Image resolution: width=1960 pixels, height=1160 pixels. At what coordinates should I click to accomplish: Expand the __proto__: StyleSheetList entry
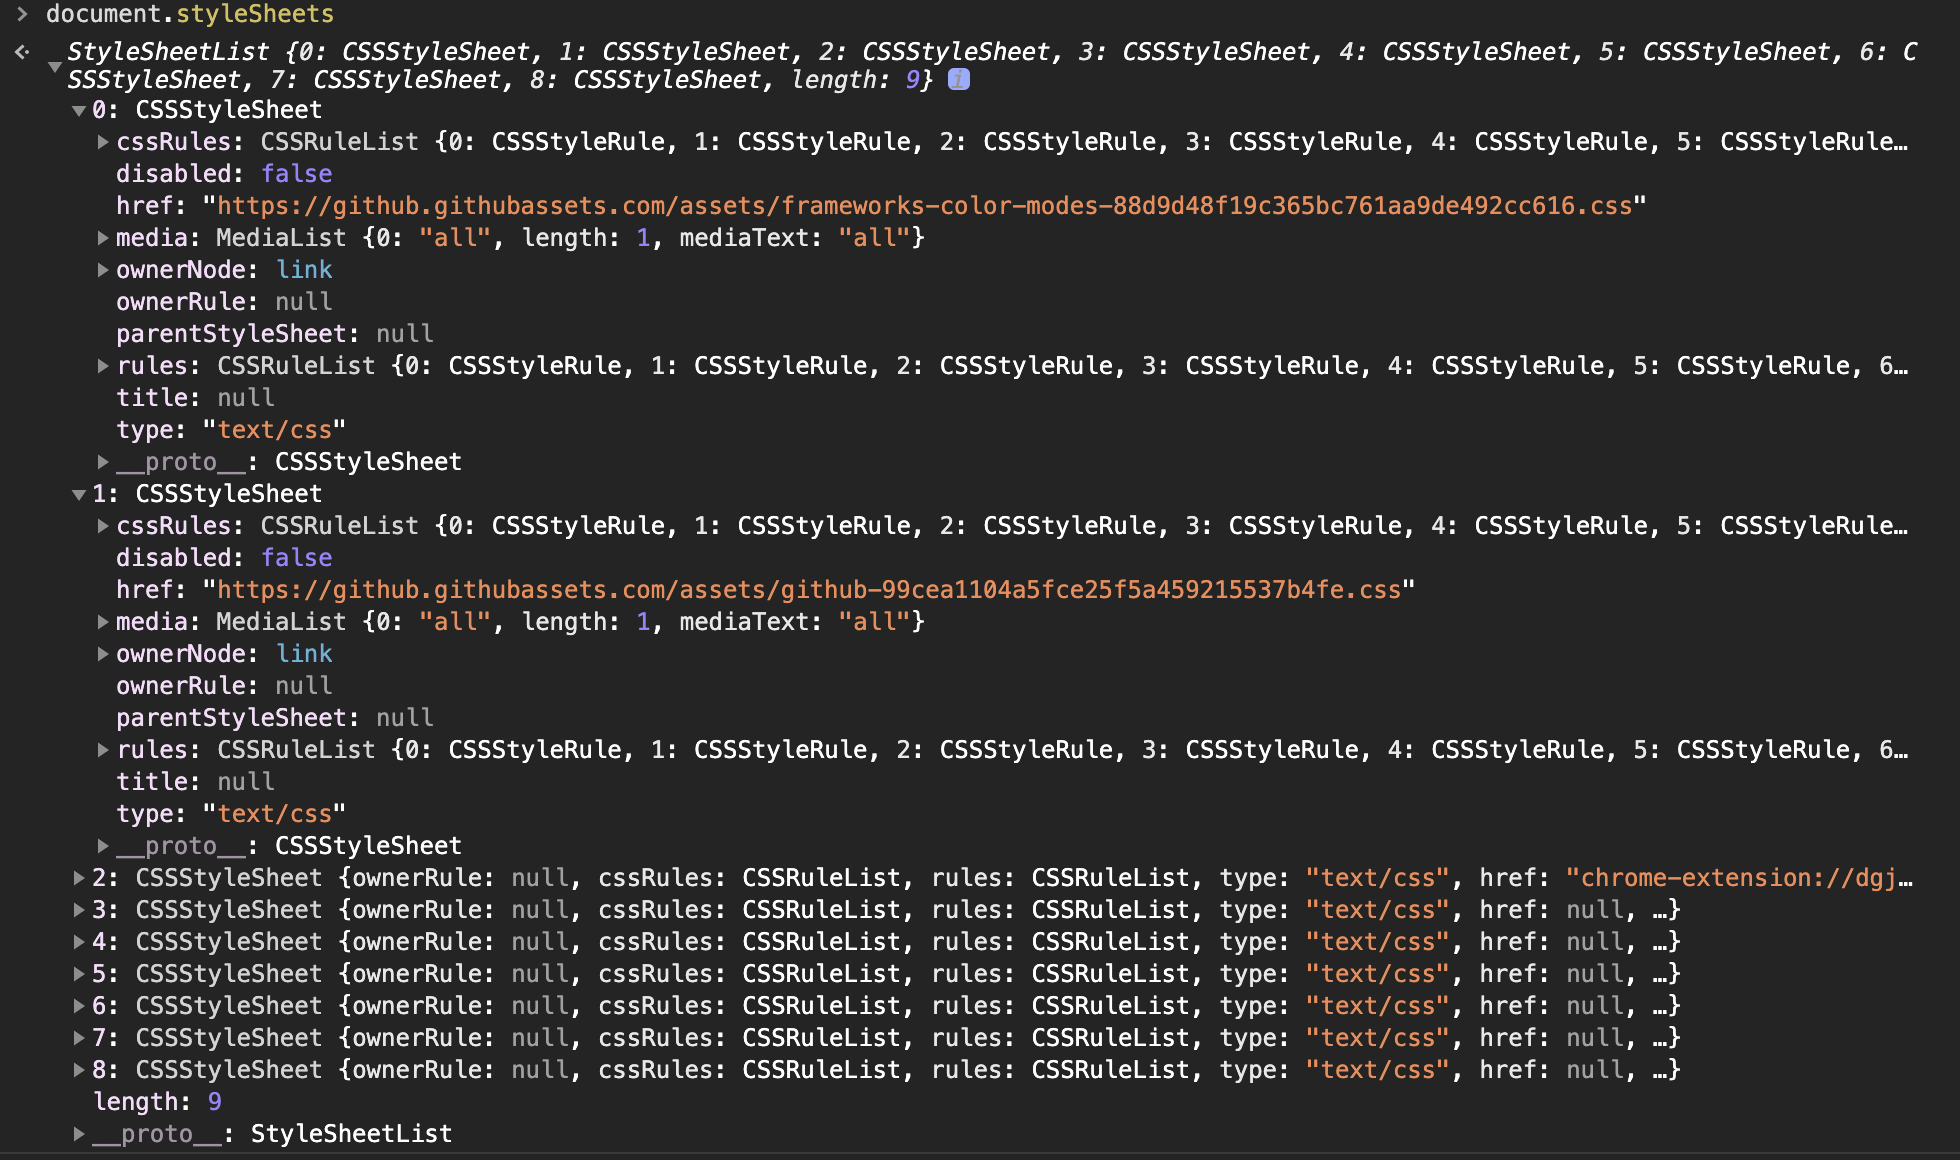(x=79, y=1134)
